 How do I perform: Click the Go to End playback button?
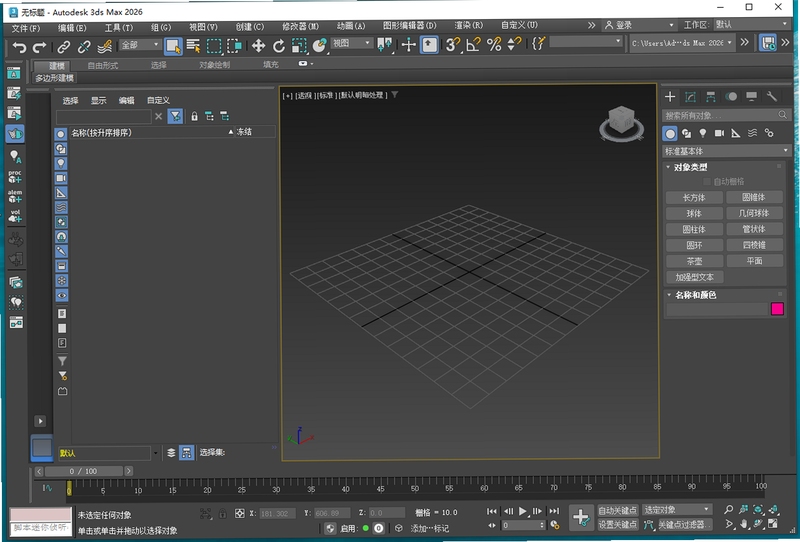click(x=555, y=511)
